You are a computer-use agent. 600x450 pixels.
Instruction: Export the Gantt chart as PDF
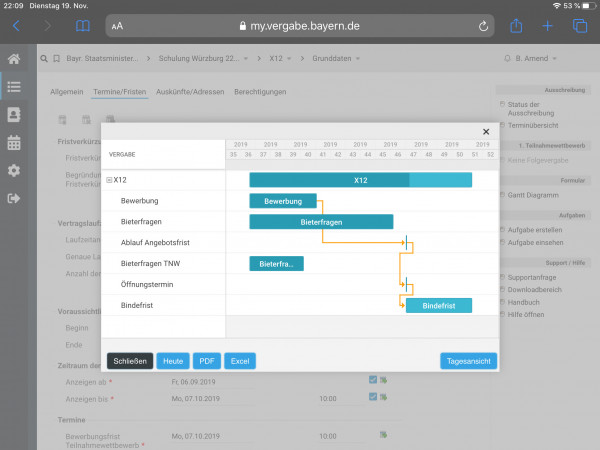click(206, 361)
